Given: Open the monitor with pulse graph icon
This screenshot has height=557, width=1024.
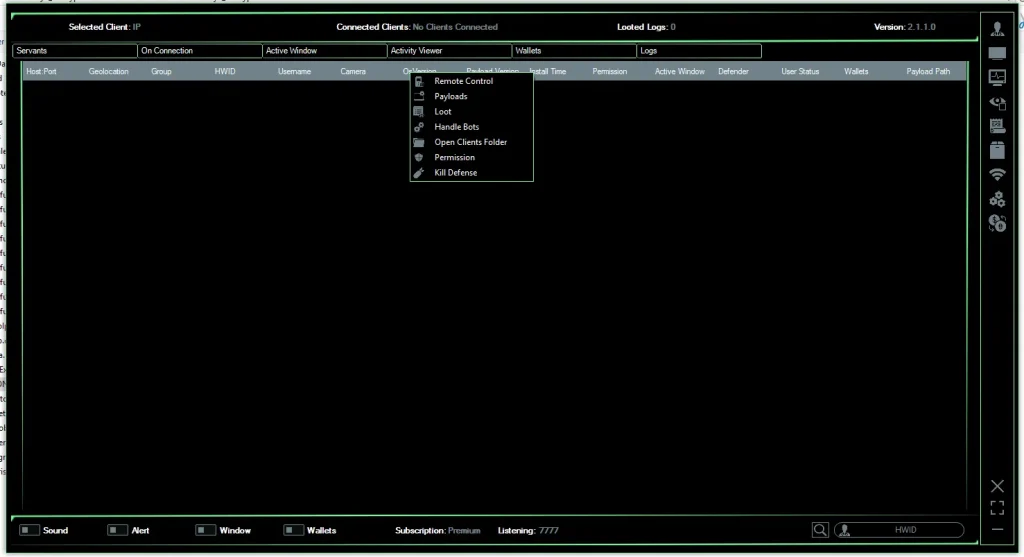Looking at the screenshot, I should (x=997, y=77).
